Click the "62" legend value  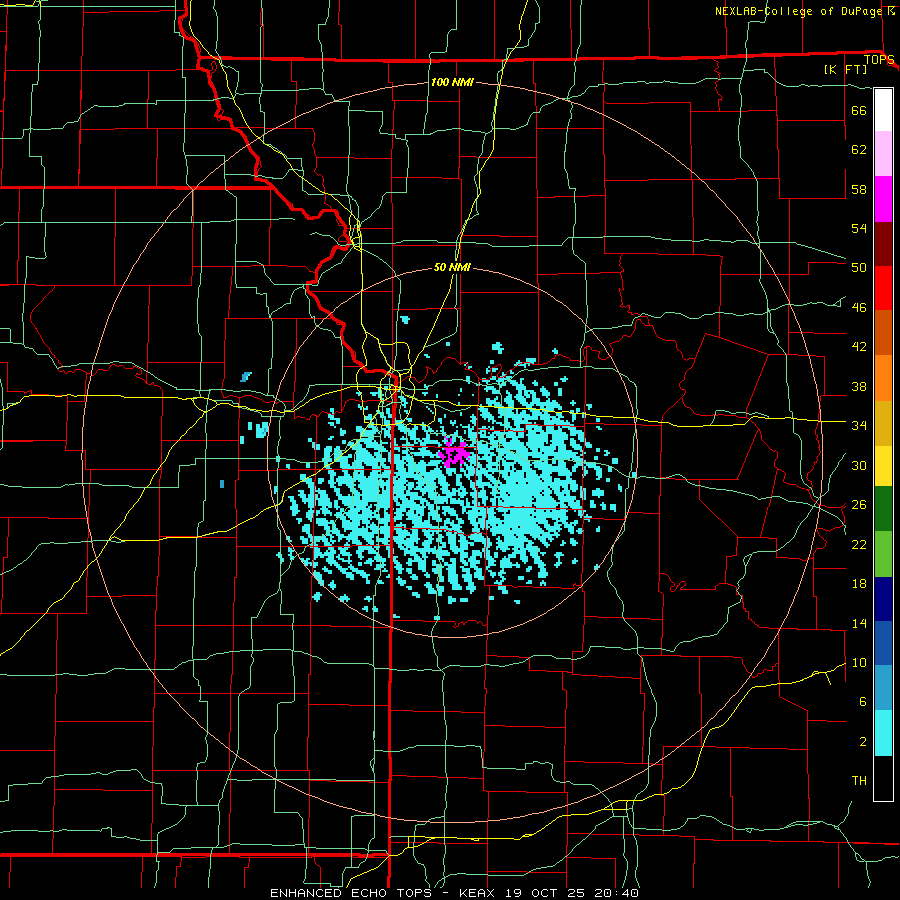pyautogui.click(x=859, y=150)
